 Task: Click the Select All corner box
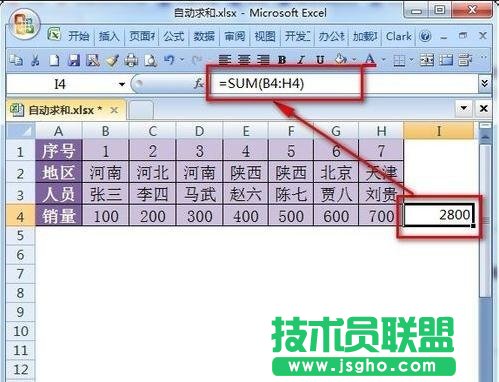(21, 131)
